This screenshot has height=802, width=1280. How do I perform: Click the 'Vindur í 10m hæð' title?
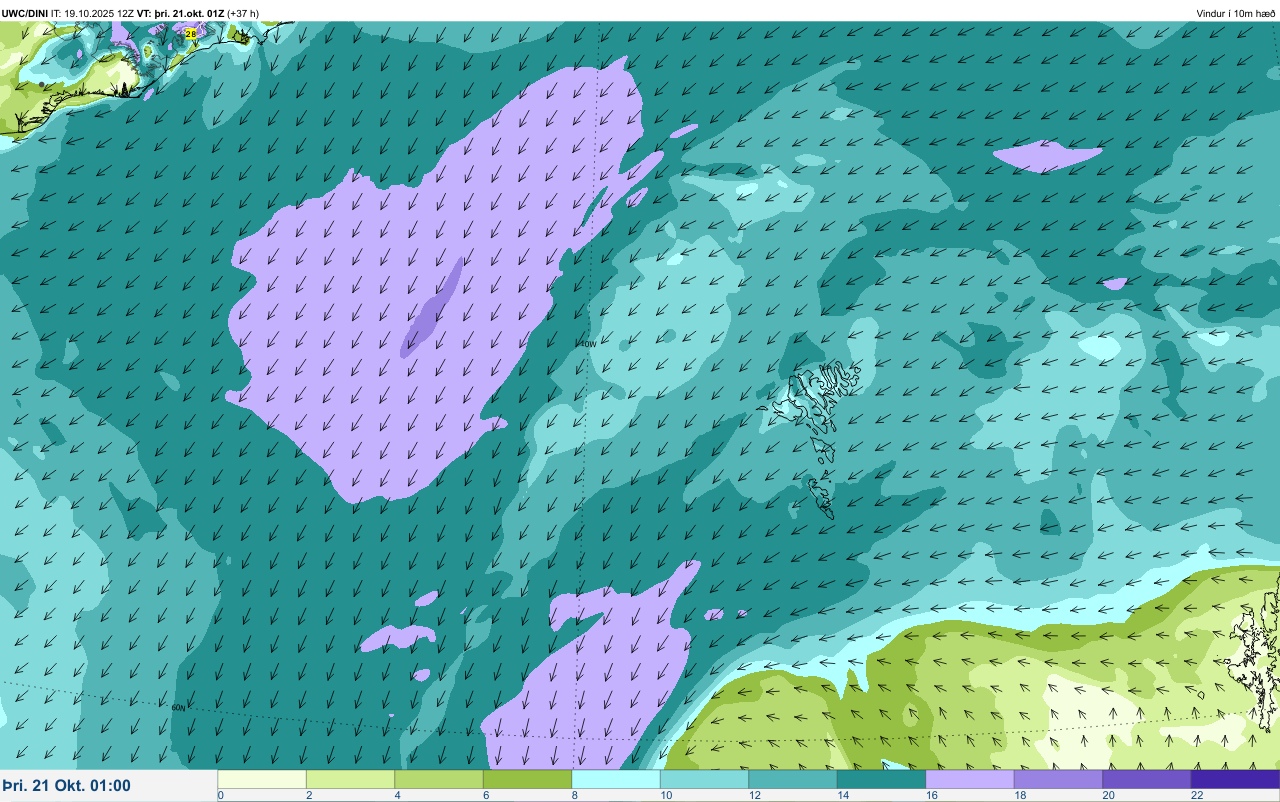coord(1236,13)
